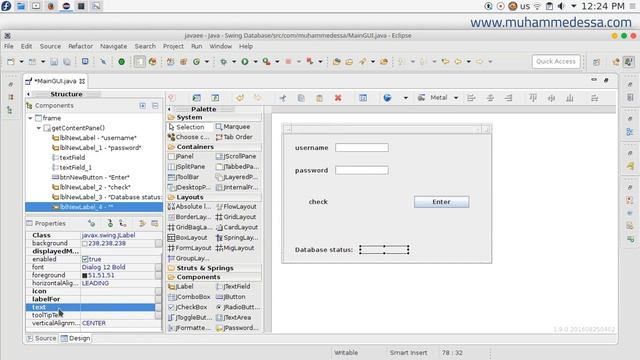Choose the BorderLayout entry in palette

click(189, 217)
